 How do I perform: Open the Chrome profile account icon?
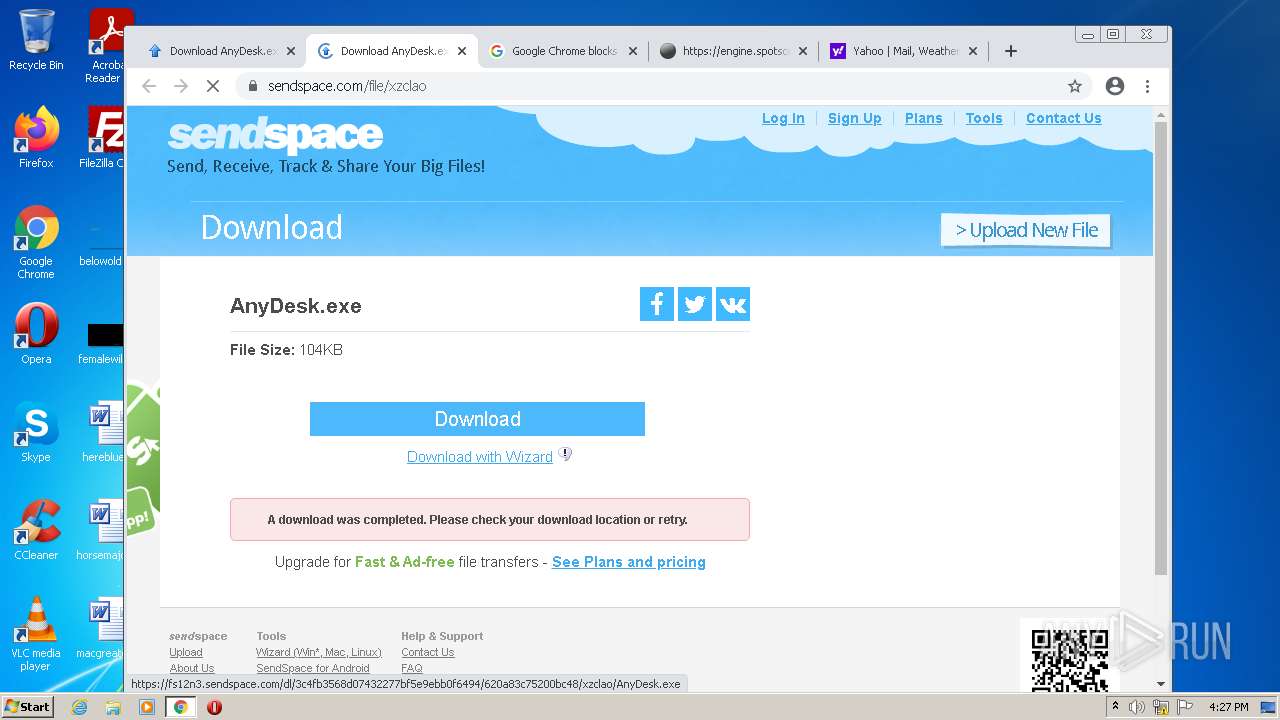pos(1115,86)
